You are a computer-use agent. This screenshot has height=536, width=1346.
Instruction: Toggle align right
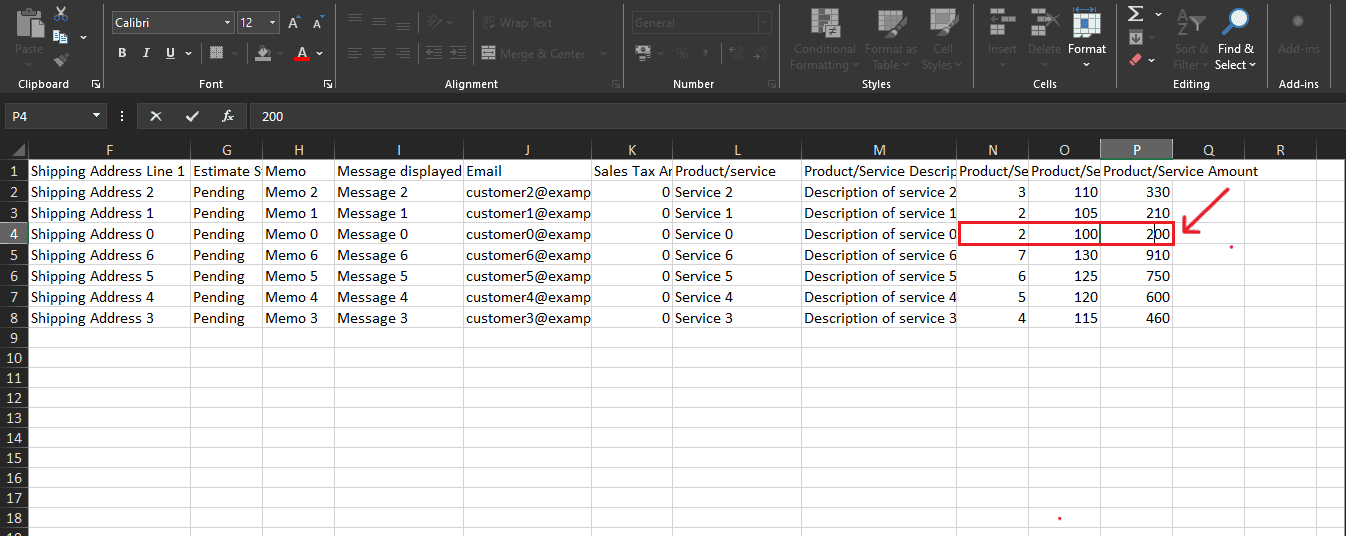point(402,53)
